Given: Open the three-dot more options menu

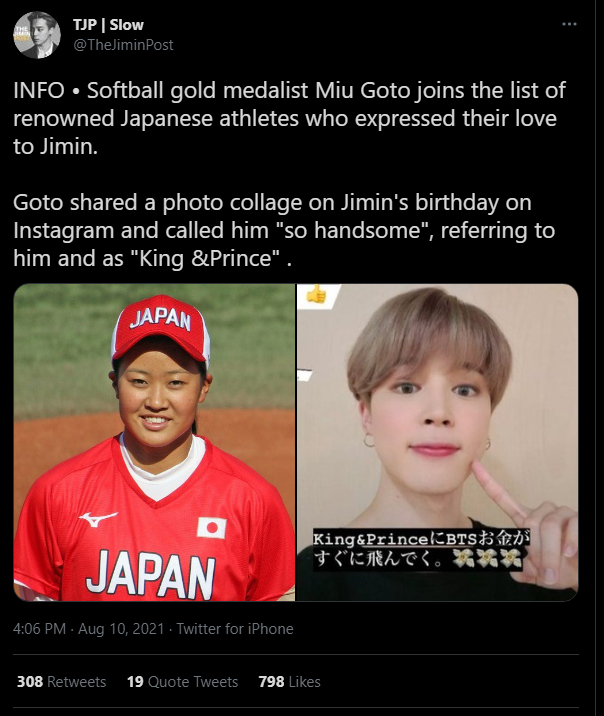Looking at the screenshot, I should 569,24.
